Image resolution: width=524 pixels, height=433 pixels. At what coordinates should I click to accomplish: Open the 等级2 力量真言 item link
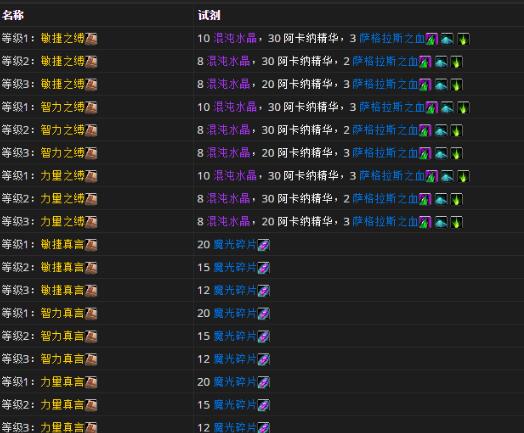62,405
